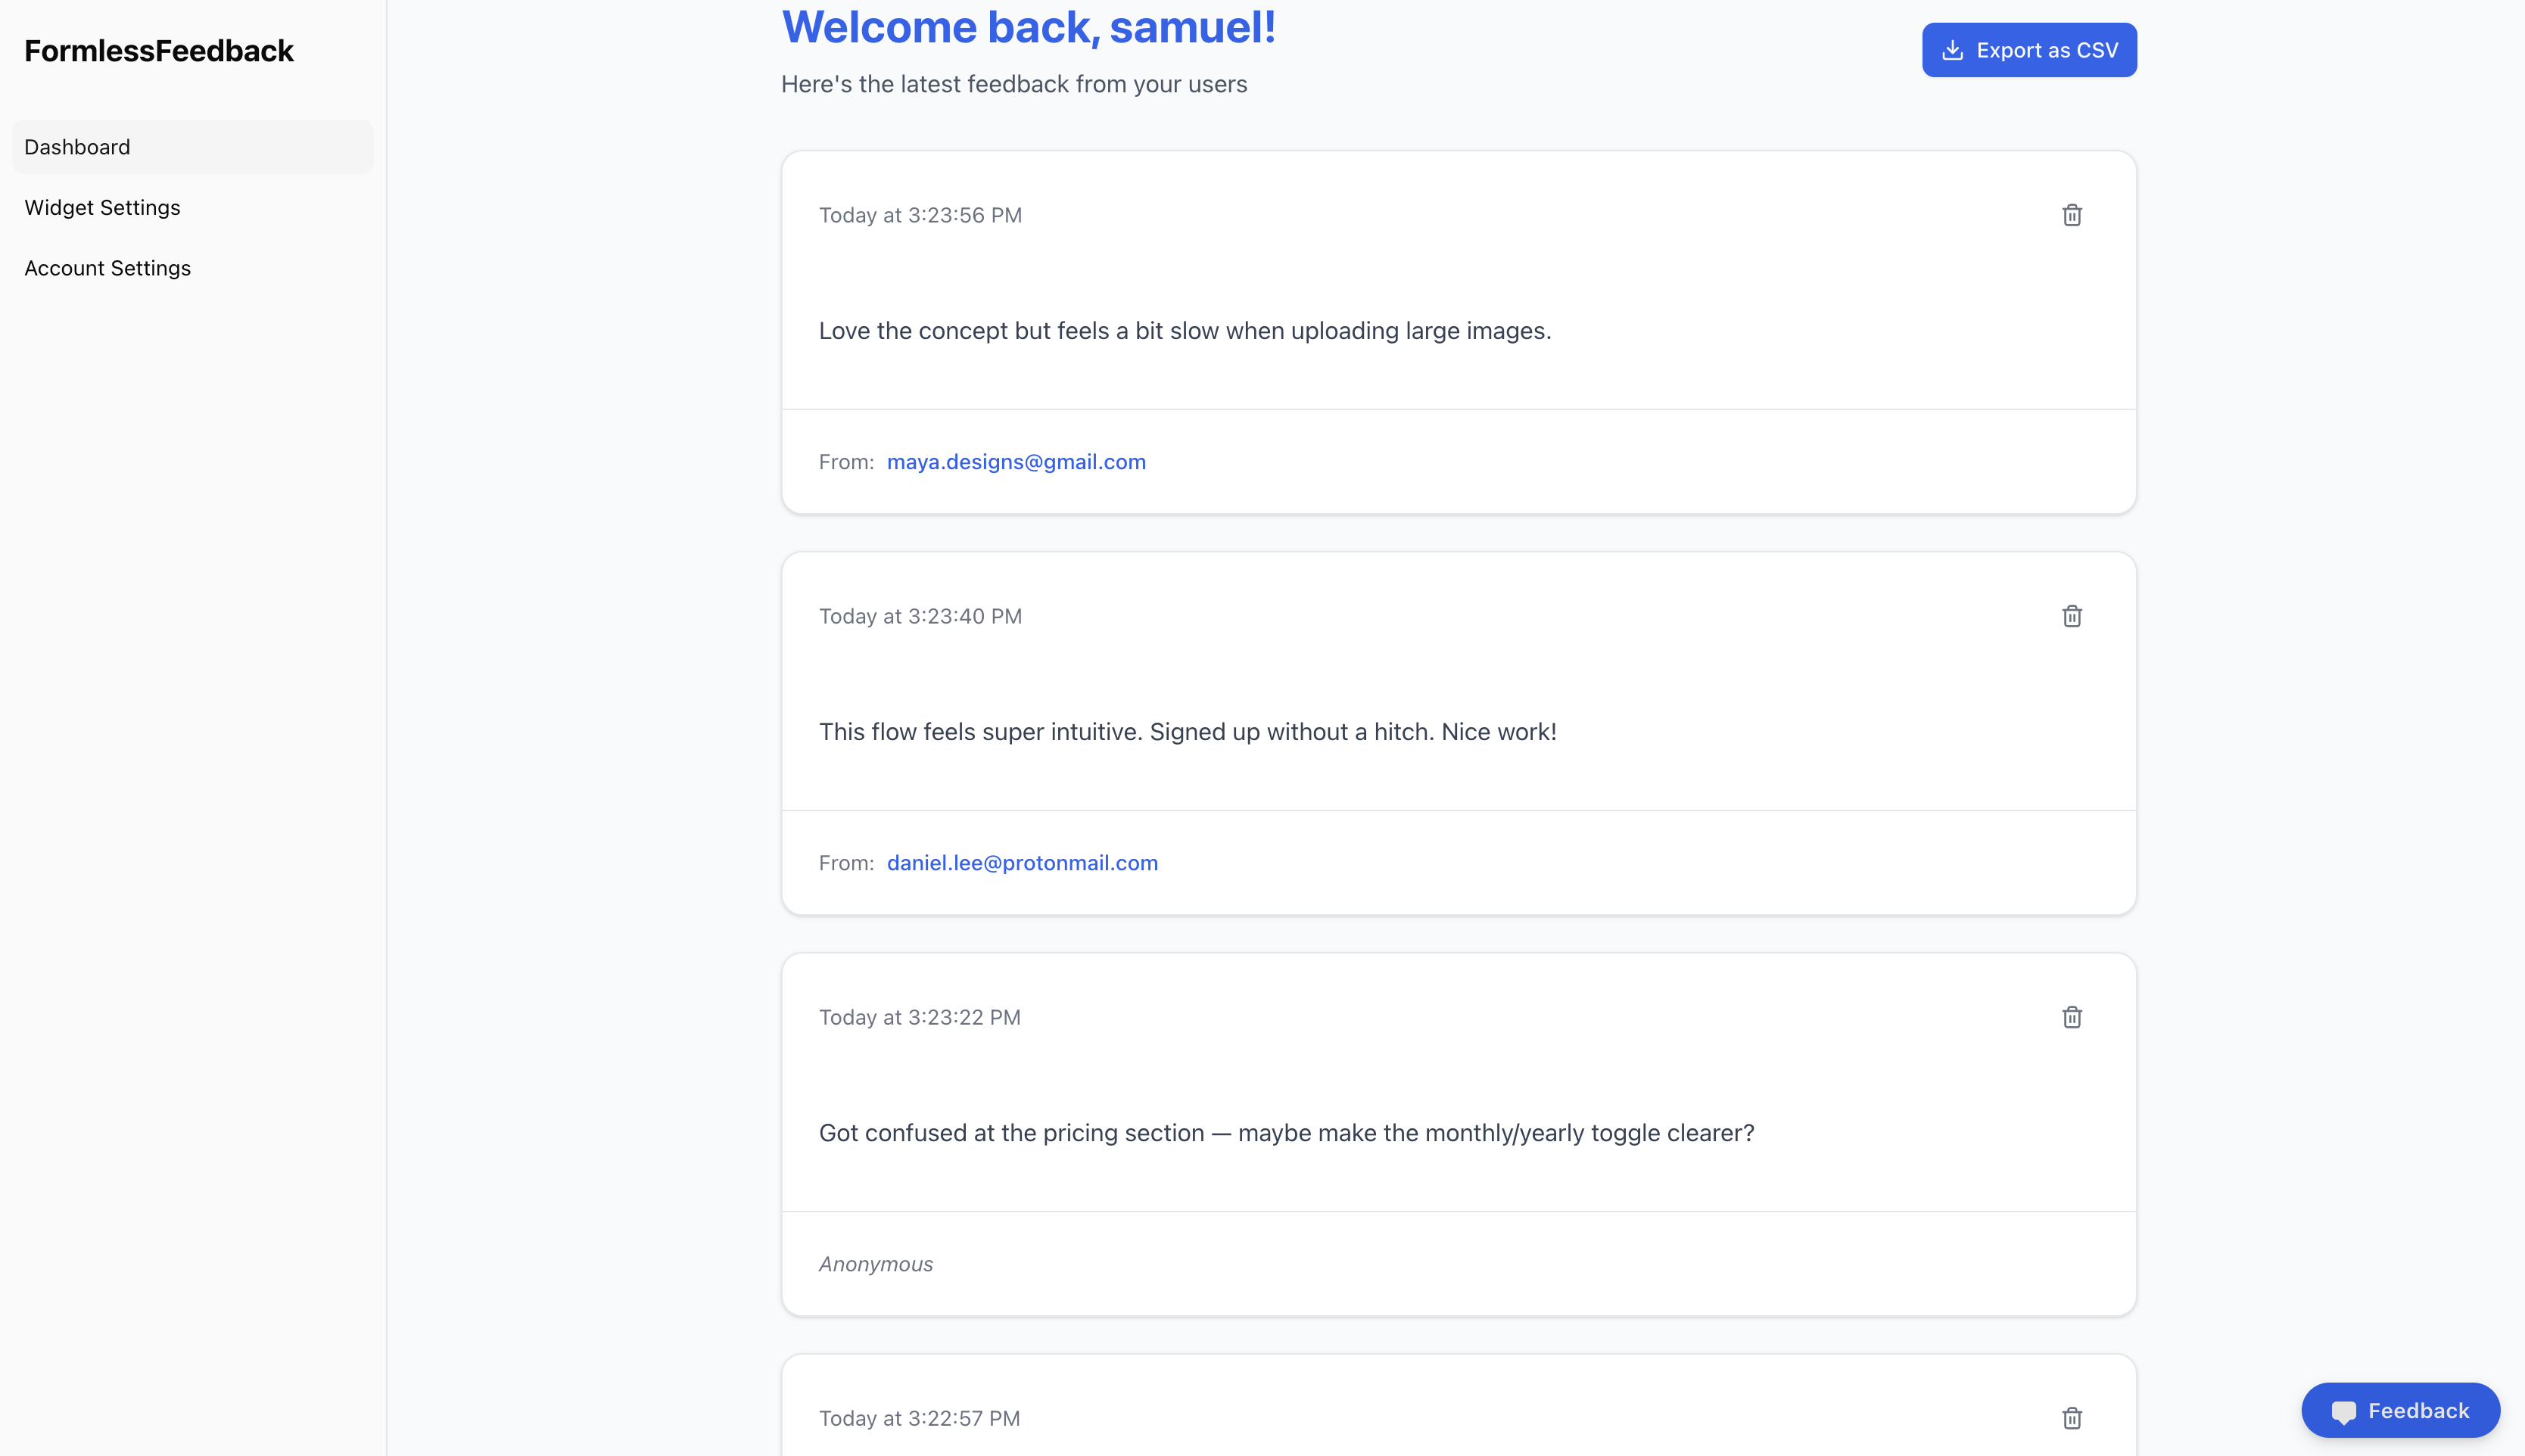Delete the feedback from 3:22:57 PM
The width and height of the screenshot is (2525, 1456).
click(x=2071, y=1418)
